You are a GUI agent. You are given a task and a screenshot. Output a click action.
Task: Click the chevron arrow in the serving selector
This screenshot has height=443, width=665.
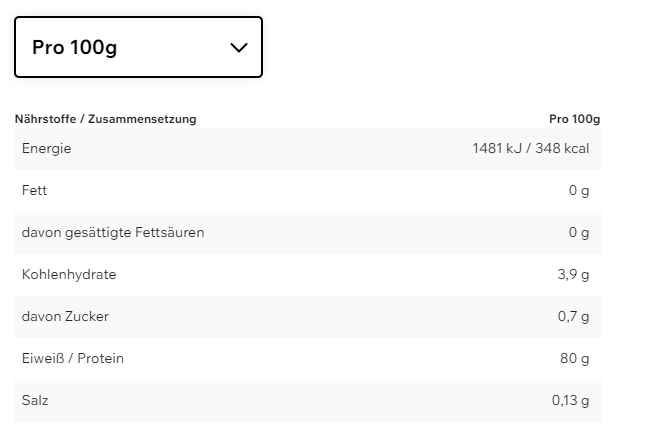coord(238,47)
